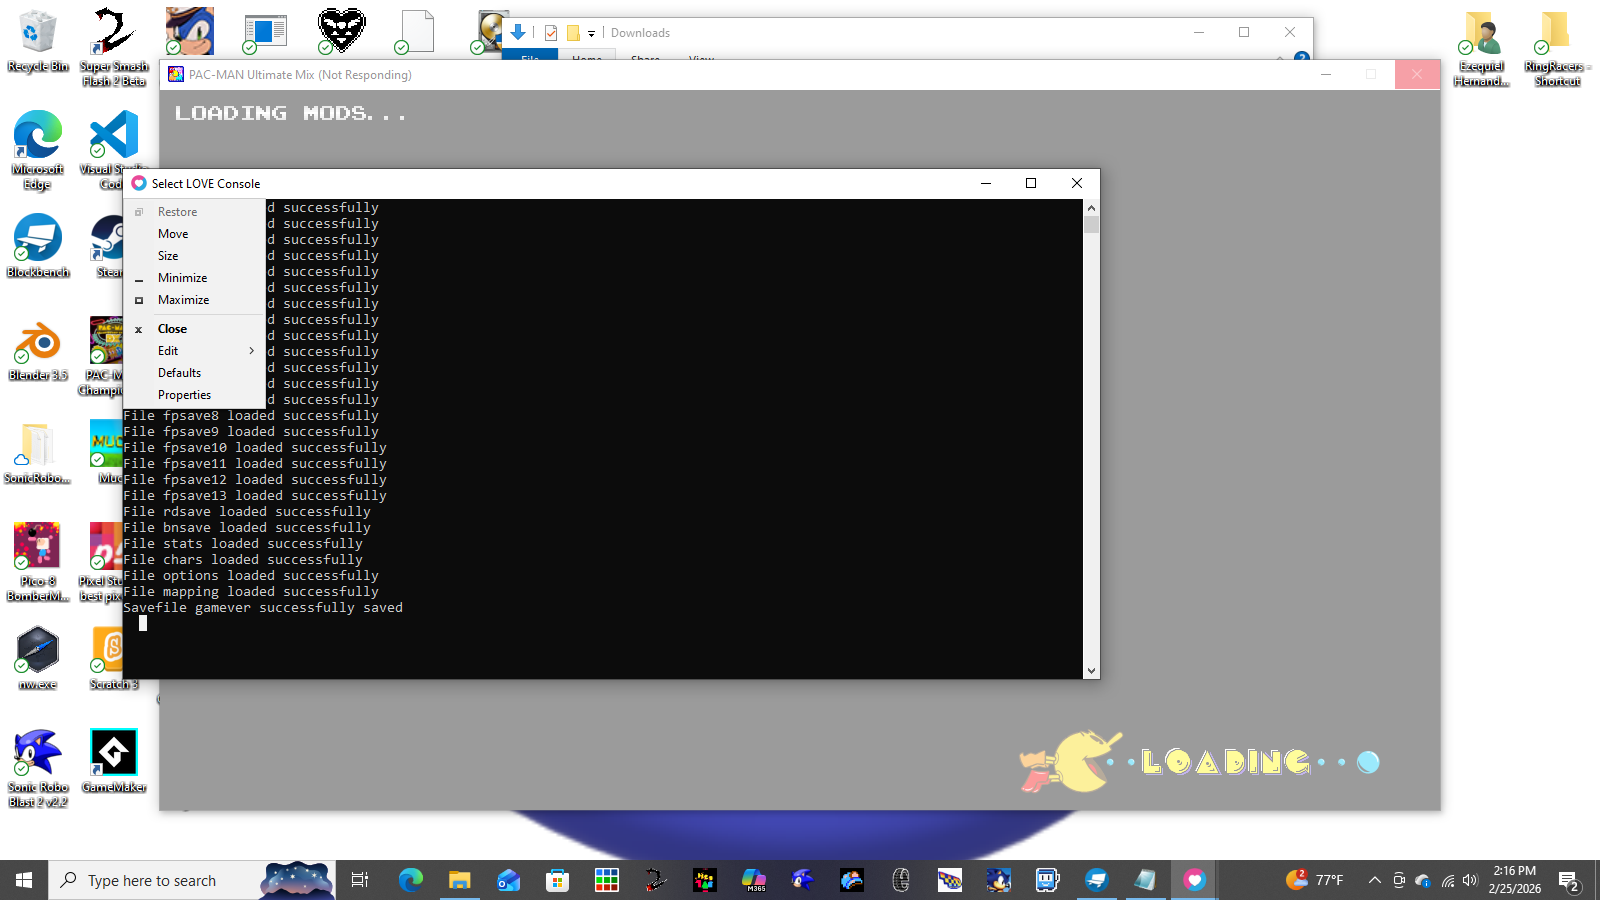The height and width of the screenshot is (900, 1600).
Task: Click the 'LOADING MODS...' text in PAC-MAN window
Action: (x=291, y=114)
